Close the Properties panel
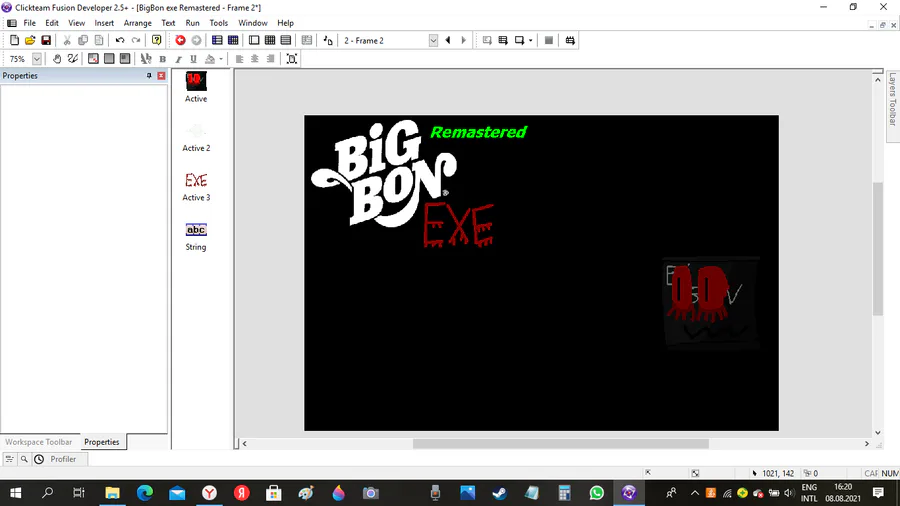 pyautogui.click(x=161, y=76)
